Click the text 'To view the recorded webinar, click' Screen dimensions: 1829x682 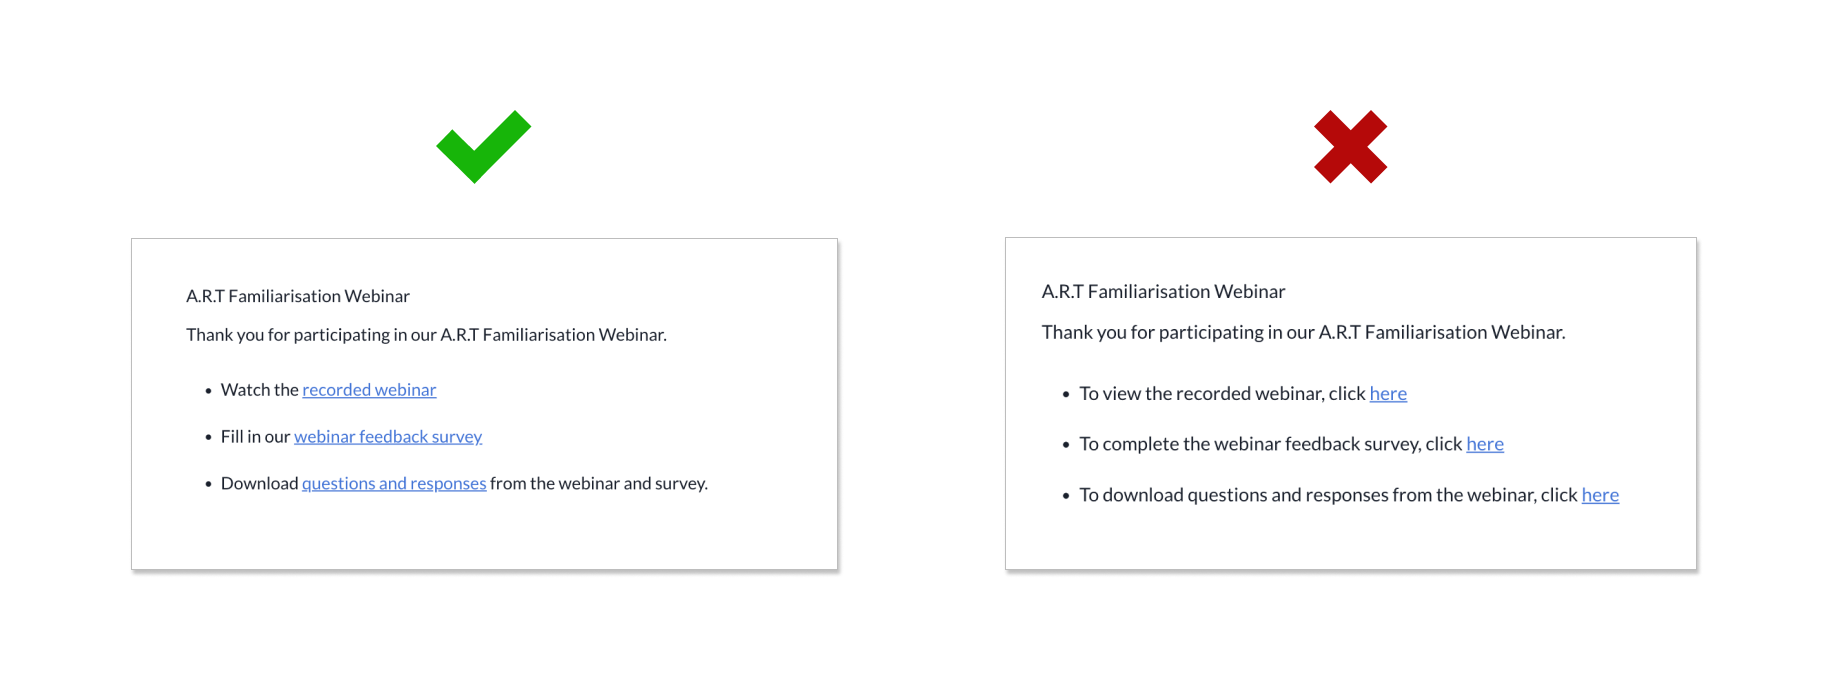click(1222, 394)
